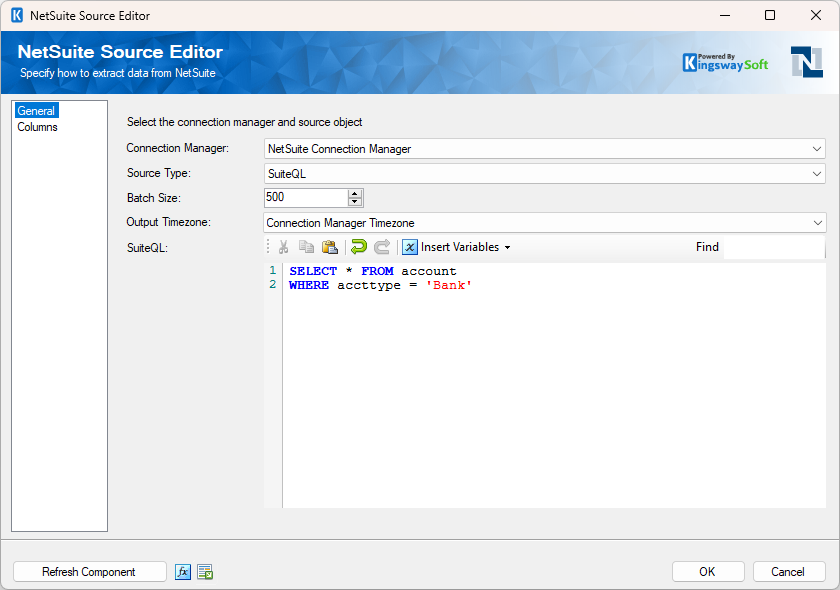Click the K app icon in title bar
This screenshot has height=590, width=840.
17,16
